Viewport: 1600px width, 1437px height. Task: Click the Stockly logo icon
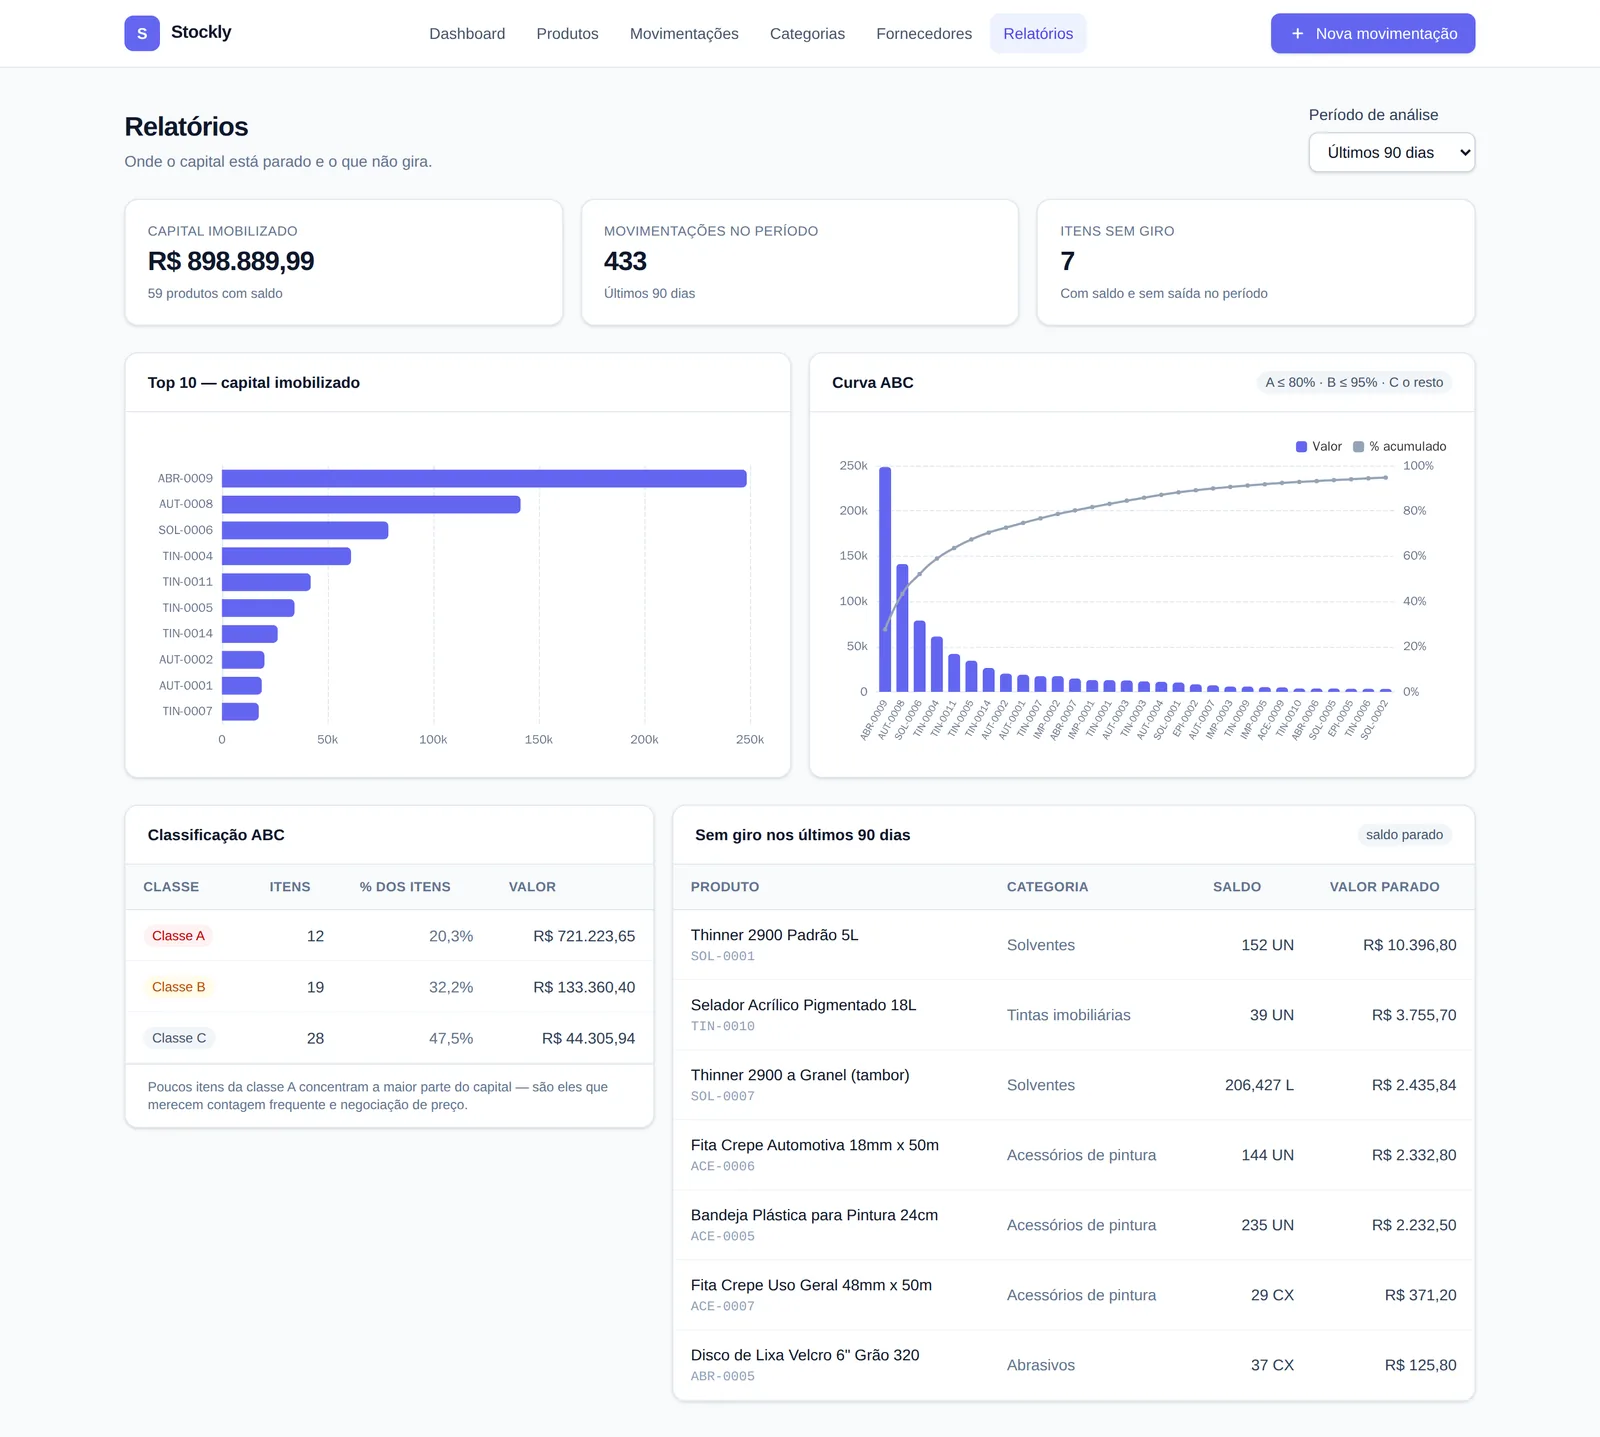tap(142, 33)
